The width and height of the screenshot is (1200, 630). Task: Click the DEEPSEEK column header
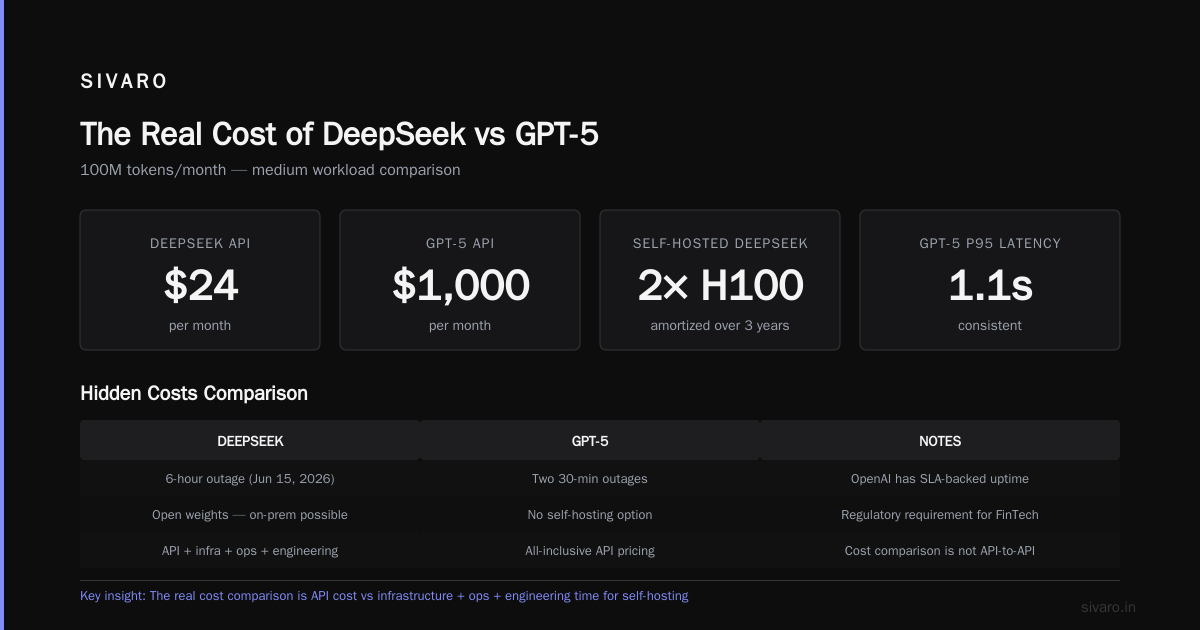[x=250, y=441]
